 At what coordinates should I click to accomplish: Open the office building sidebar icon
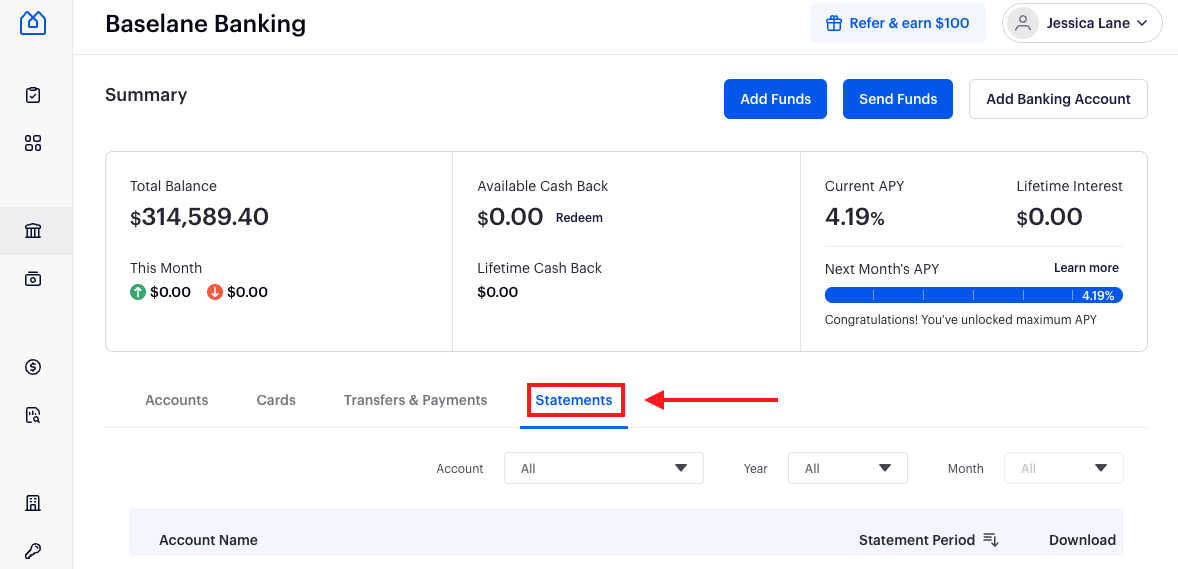tap(33, 504)
